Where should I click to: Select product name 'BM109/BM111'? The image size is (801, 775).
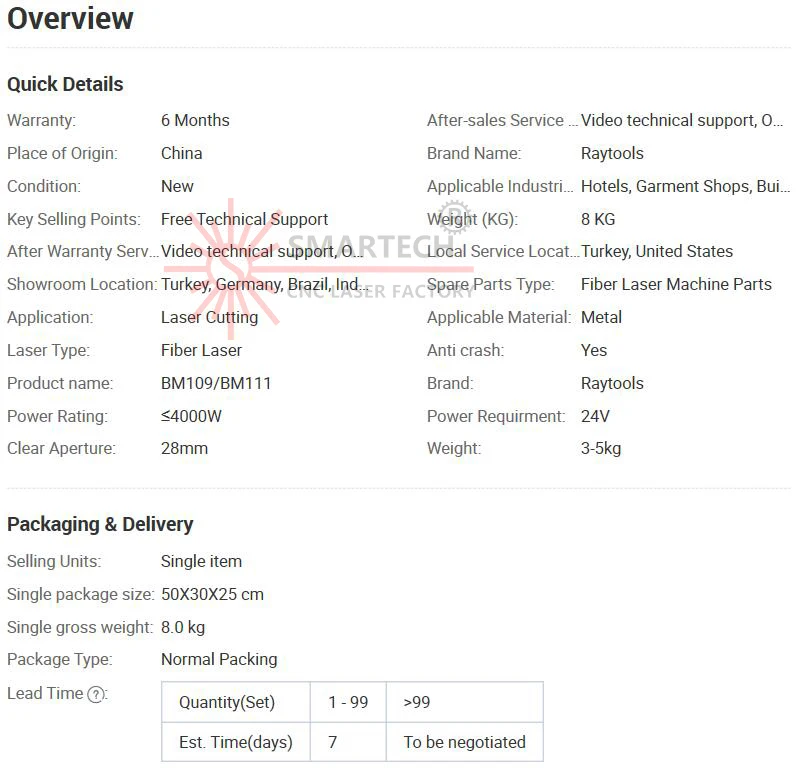click(x=216, y=384)
